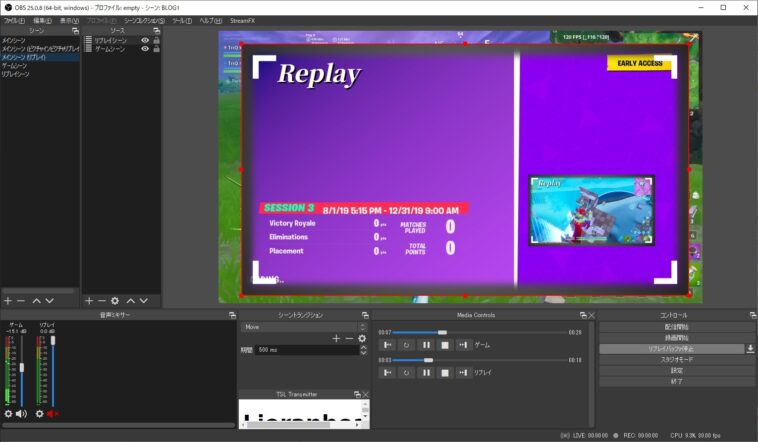
Task: Open the StreamFX menu
Action: click(x=242, y=21)
